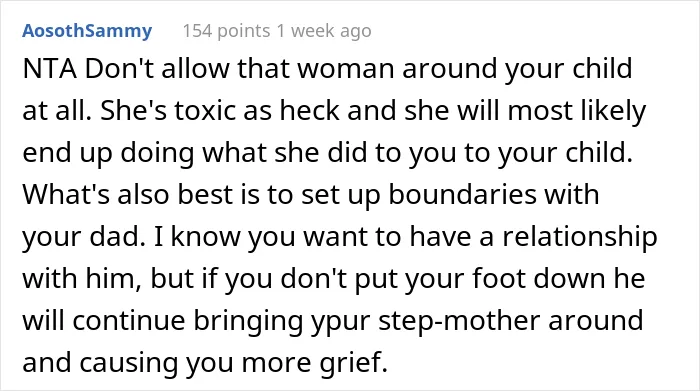This screenshot has width=700, height=391.
Task: Click the word step-mother in the comment
Action: tap(460, 321)
